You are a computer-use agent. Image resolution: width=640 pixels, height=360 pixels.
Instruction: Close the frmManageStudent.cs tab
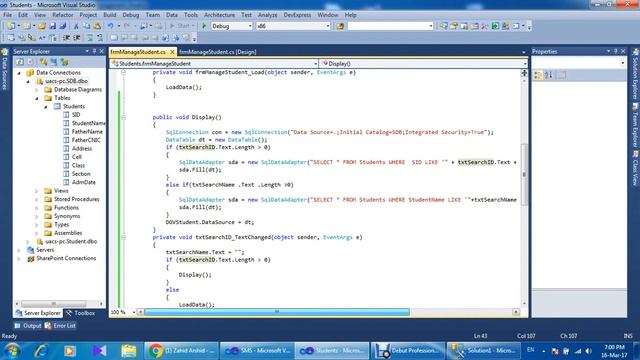tap(172, 52)
